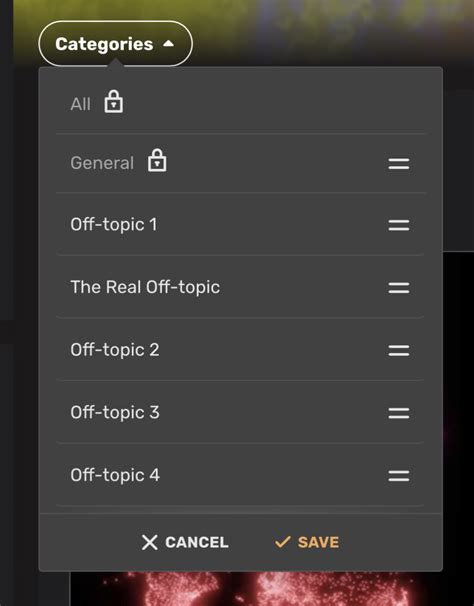Image resolution: width=474 pixels, height=606 pixels.
Task: Choose The Real Off-topic category
Action: click(x=145, y=287)
